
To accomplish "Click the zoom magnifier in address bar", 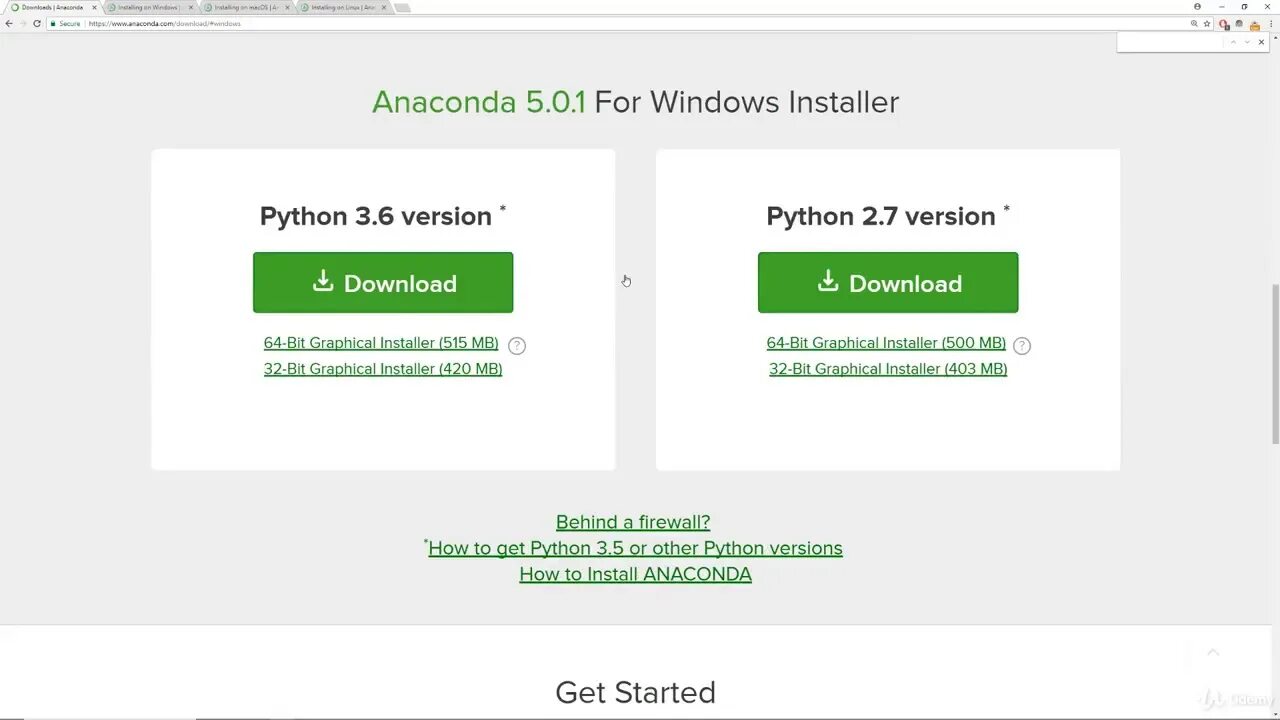I will (1194, 23).
